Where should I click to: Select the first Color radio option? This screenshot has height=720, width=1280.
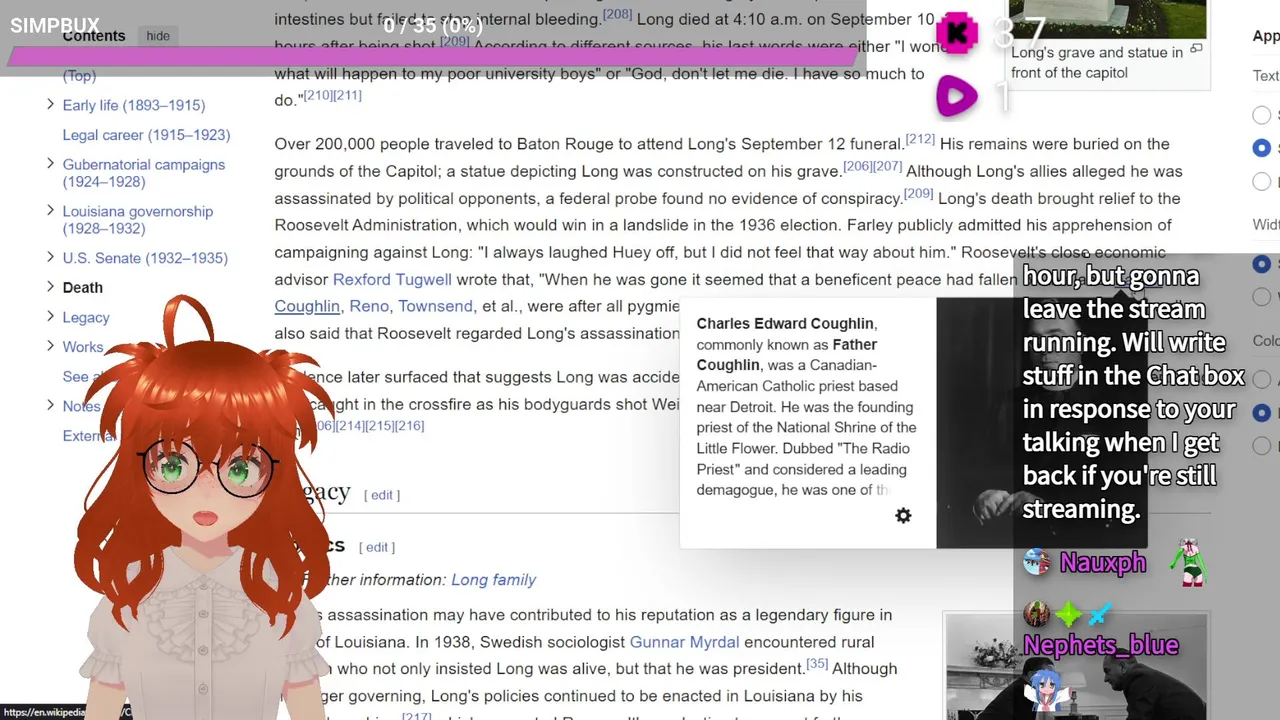pyautogui.click(x=1262, y=379)
